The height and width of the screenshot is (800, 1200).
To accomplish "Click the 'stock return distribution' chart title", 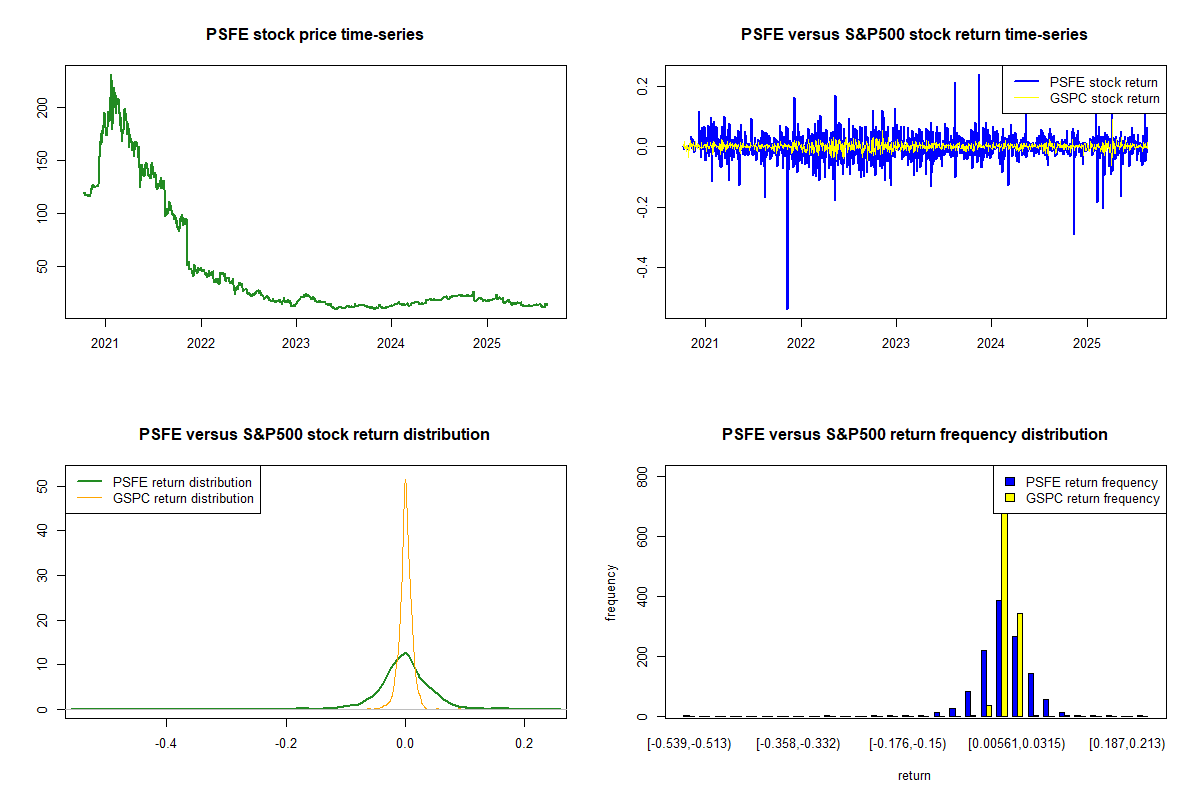I will coord(315,435).
